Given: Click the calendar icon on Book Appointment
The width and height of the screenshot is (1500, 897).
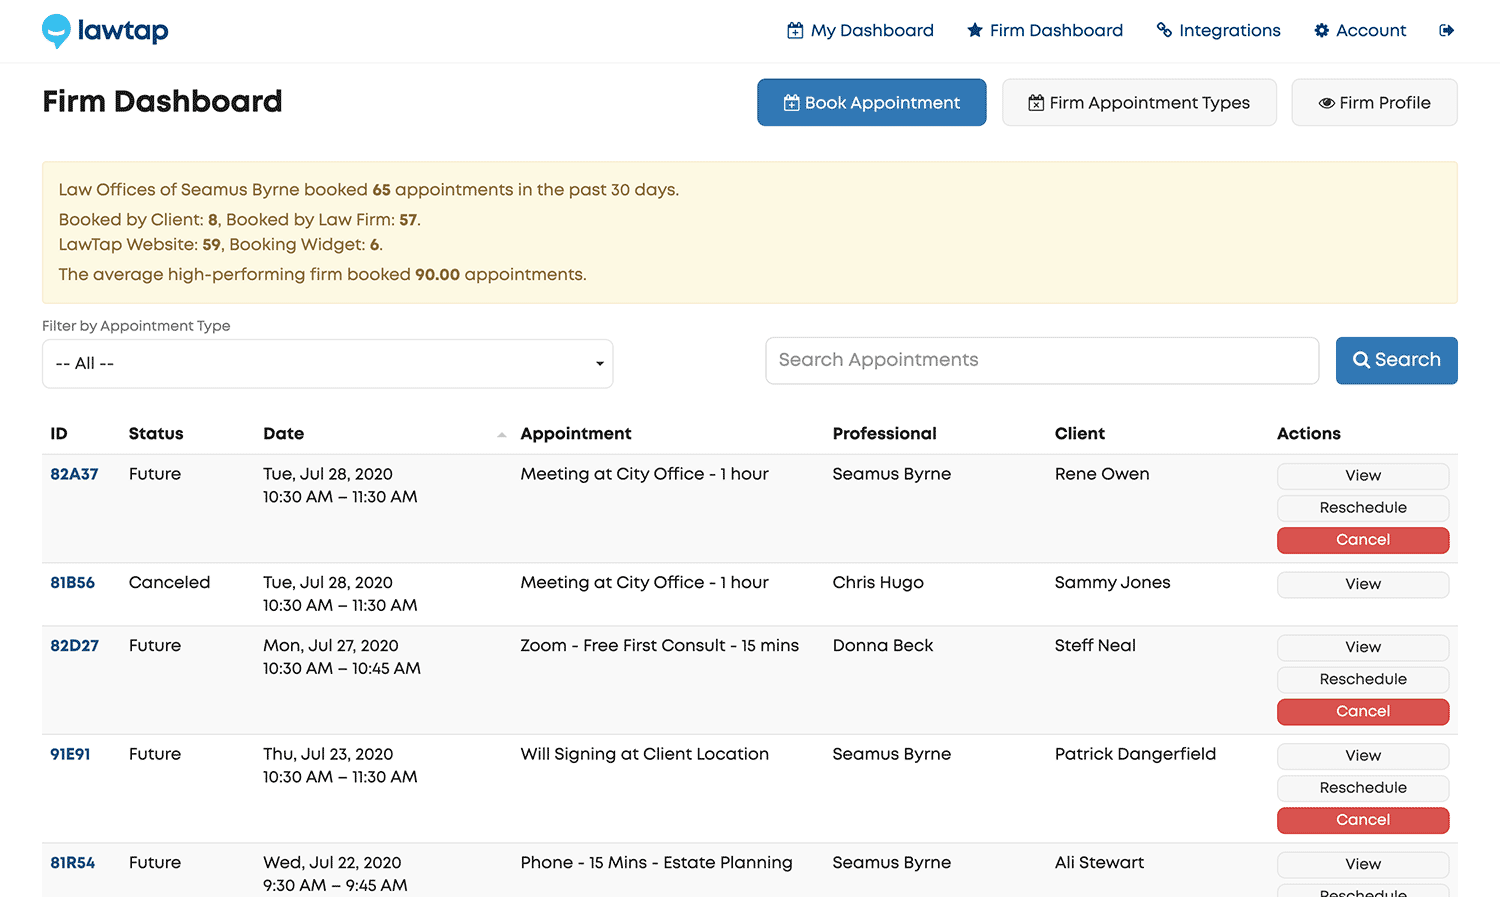Looking at the screenshot, I should coord(791,102).
